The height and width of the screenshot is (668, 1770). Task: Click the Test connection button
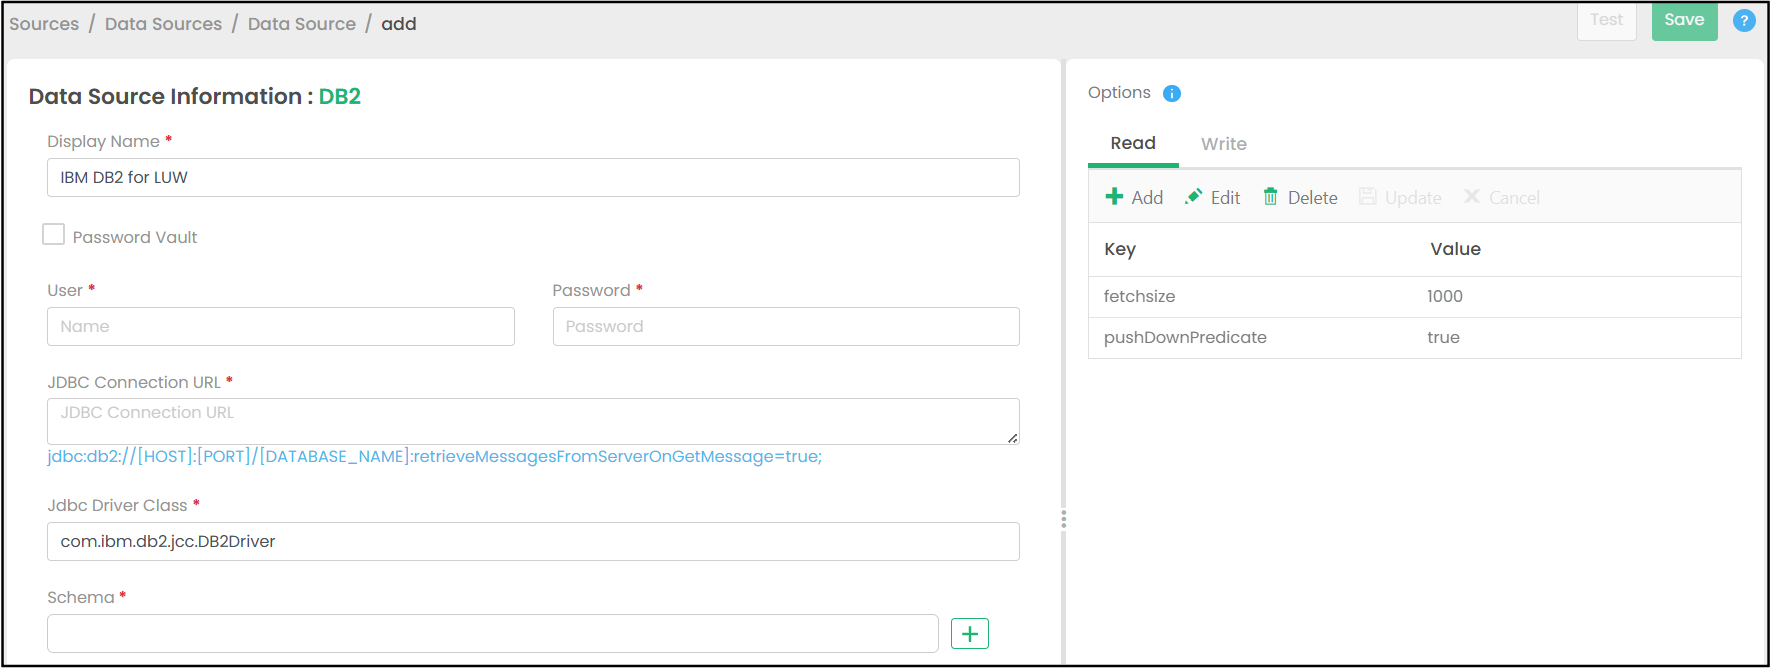pyautogui.click(x=1606, y=21)
